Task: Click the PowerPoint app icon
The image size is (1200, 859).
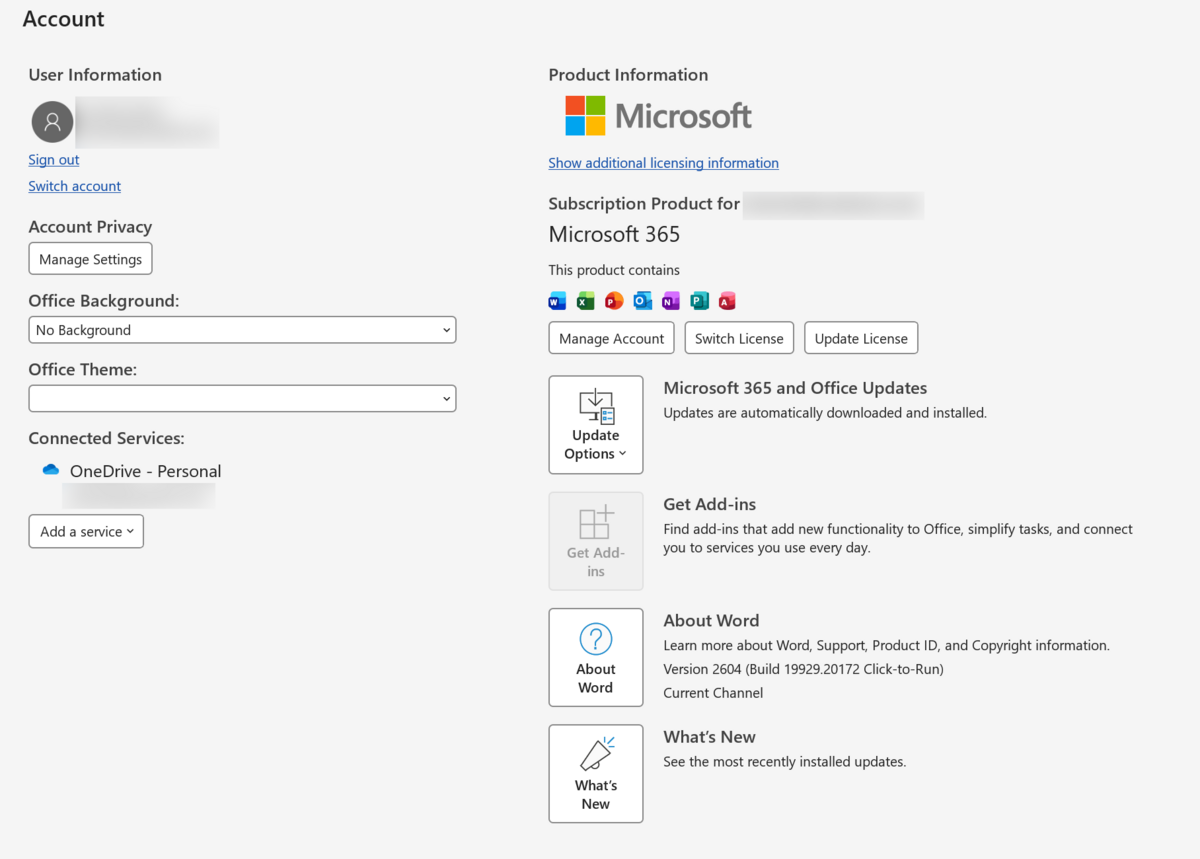Action: (x=614, y=301)
